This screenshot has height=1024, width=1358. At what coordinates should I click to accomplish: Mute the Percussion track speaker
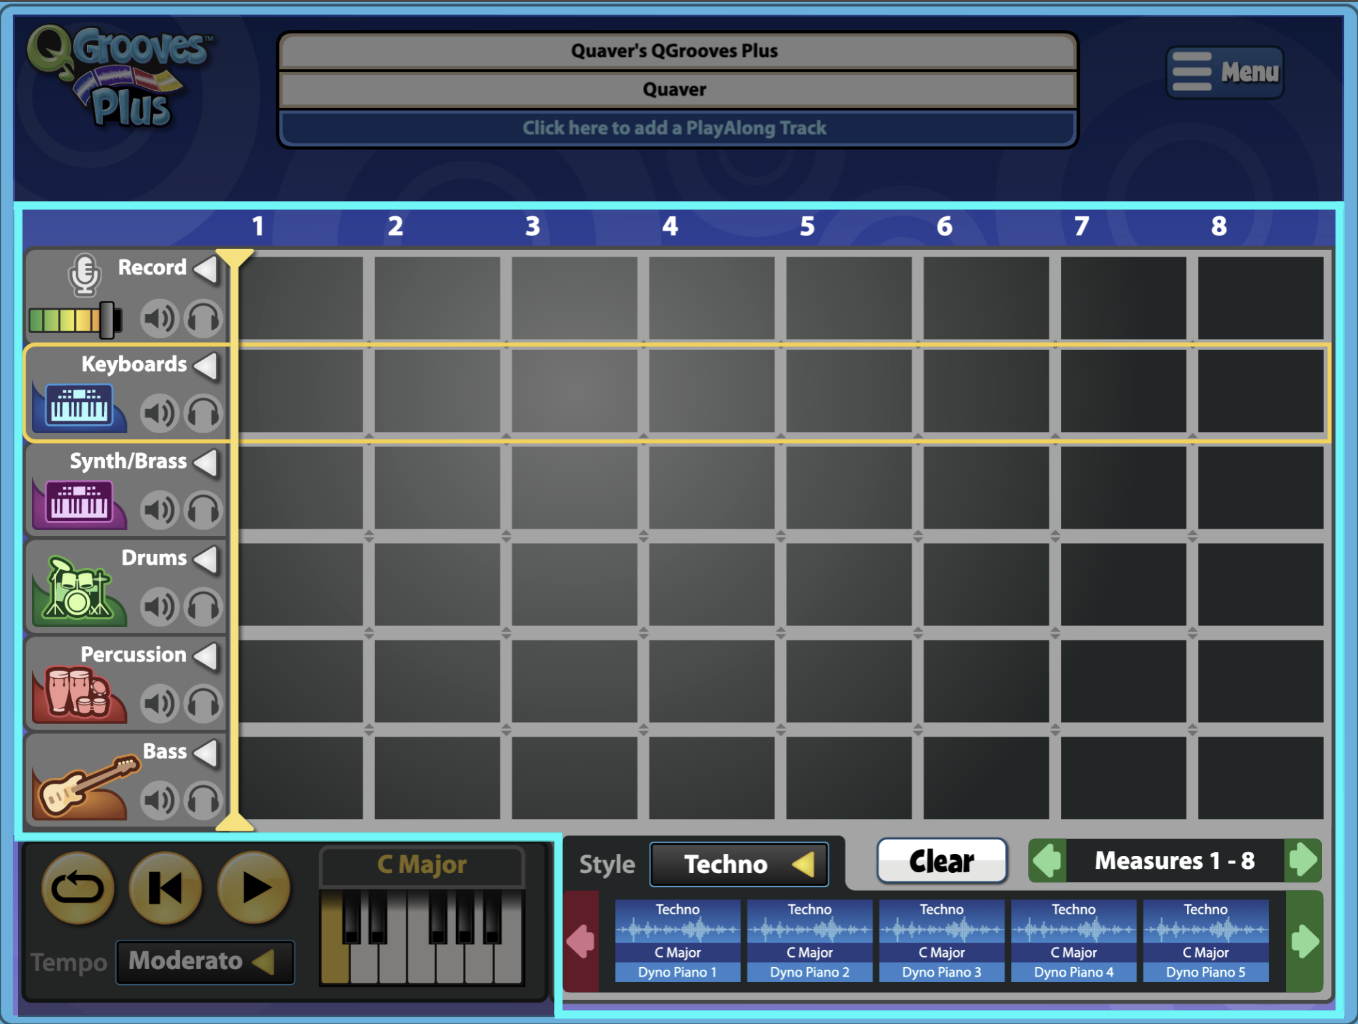coord(159,704)
